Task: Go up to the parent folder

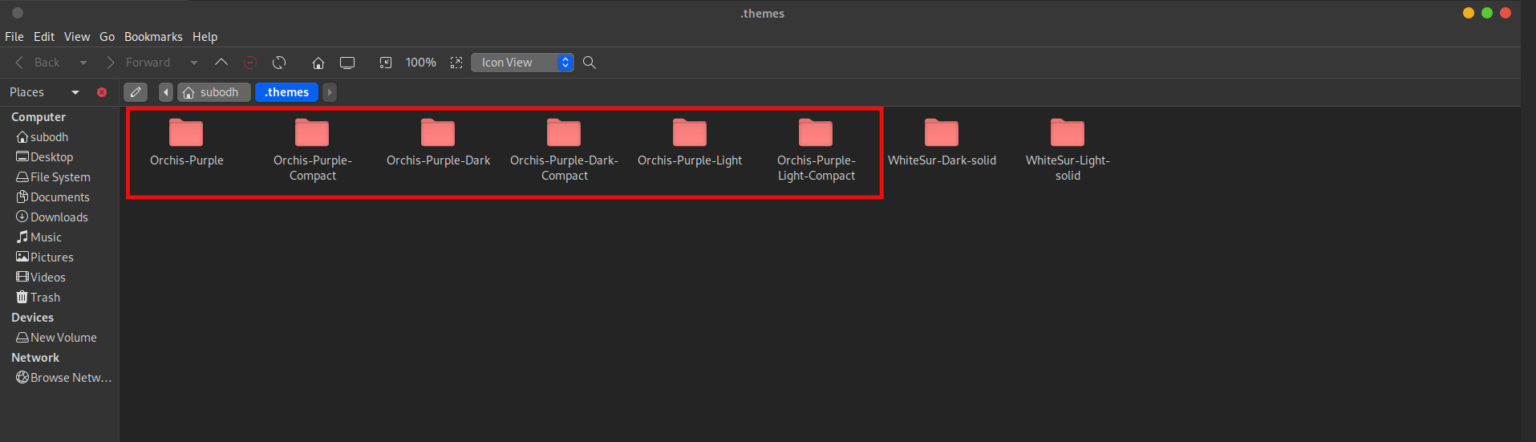Action: (222, 62)
